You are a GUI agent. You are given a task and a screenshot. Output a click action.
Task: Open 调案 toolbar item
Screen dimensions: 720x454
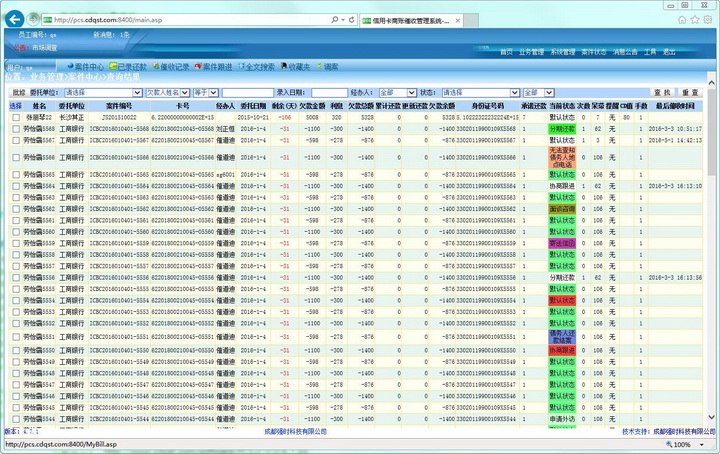(327, 67)
